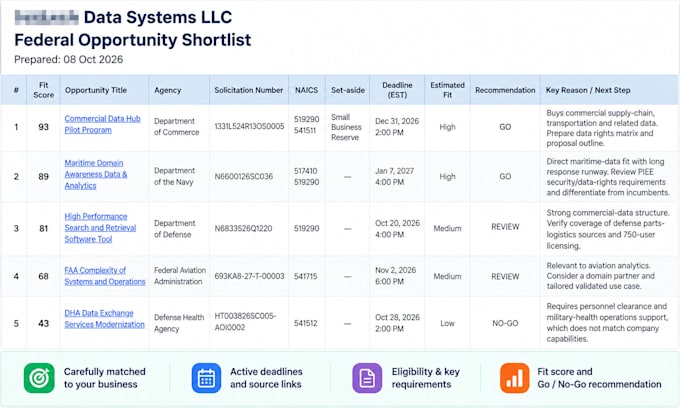
Task: Click Small Business Reserve set-aside cell
Action: [x=346, y=127]
